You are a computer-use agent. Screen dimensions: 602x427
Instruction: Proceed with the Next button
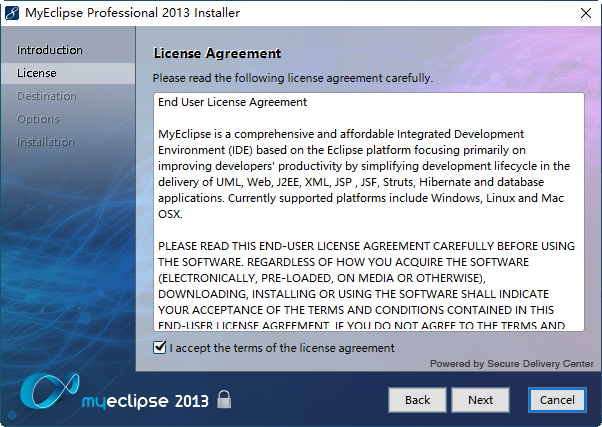pyautogui.click(x=480, y=400)
